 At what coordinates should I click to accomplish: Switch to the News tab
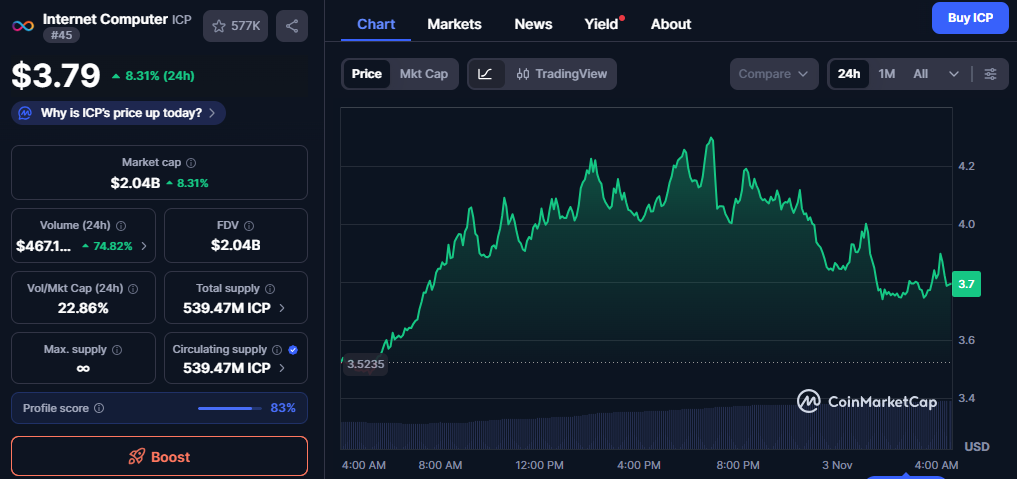[x=533, y=24]
